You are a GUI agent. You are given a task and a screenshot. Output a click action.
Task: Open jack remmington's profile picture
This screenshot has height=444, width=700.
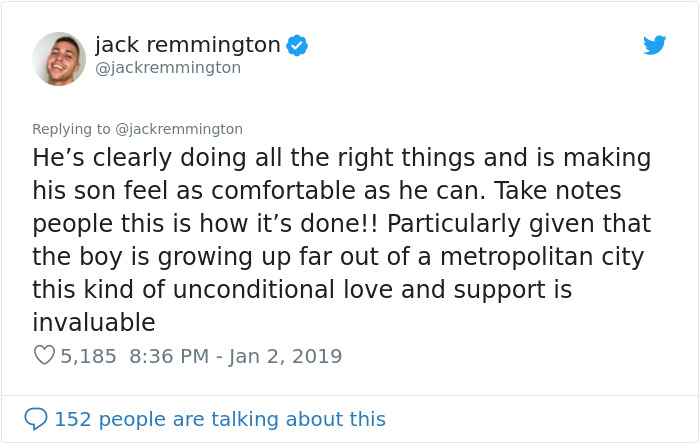pos(59,58)
